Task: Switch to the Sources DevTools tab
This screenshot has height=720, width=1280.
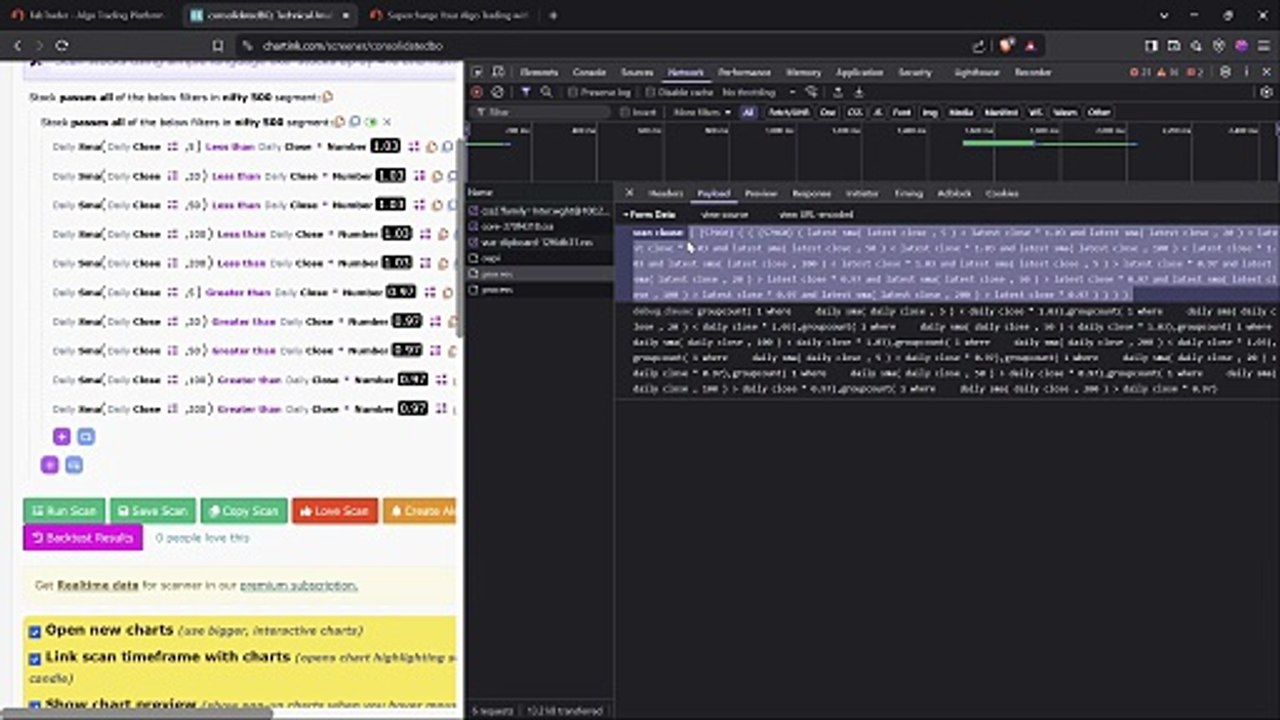Action: (x=636, y=72)
